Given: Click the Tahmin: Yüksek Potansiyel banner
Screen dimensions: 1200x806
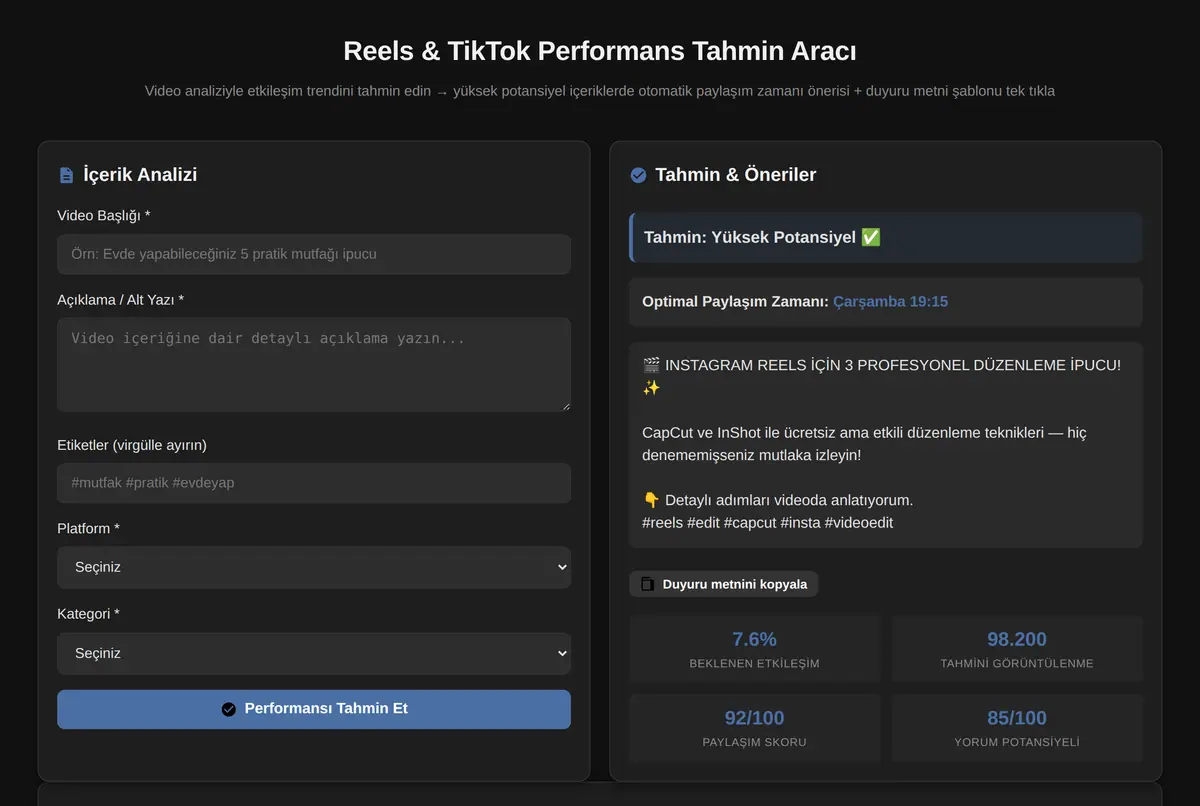Looking at the screenshot, I should (x=886, y=237).
